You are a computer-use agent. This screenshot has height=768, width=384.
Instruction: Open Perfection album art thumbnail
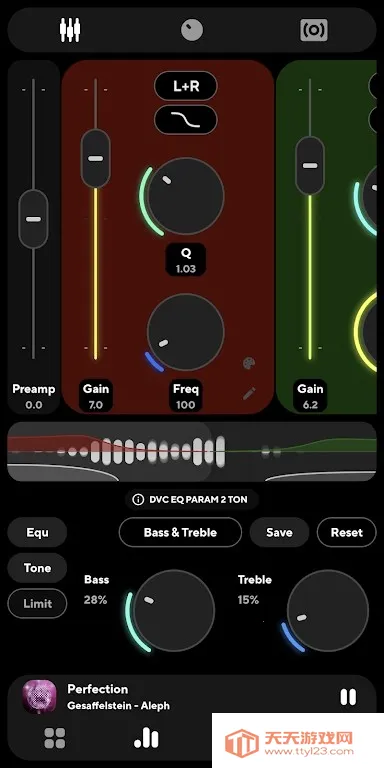[39, 696]
